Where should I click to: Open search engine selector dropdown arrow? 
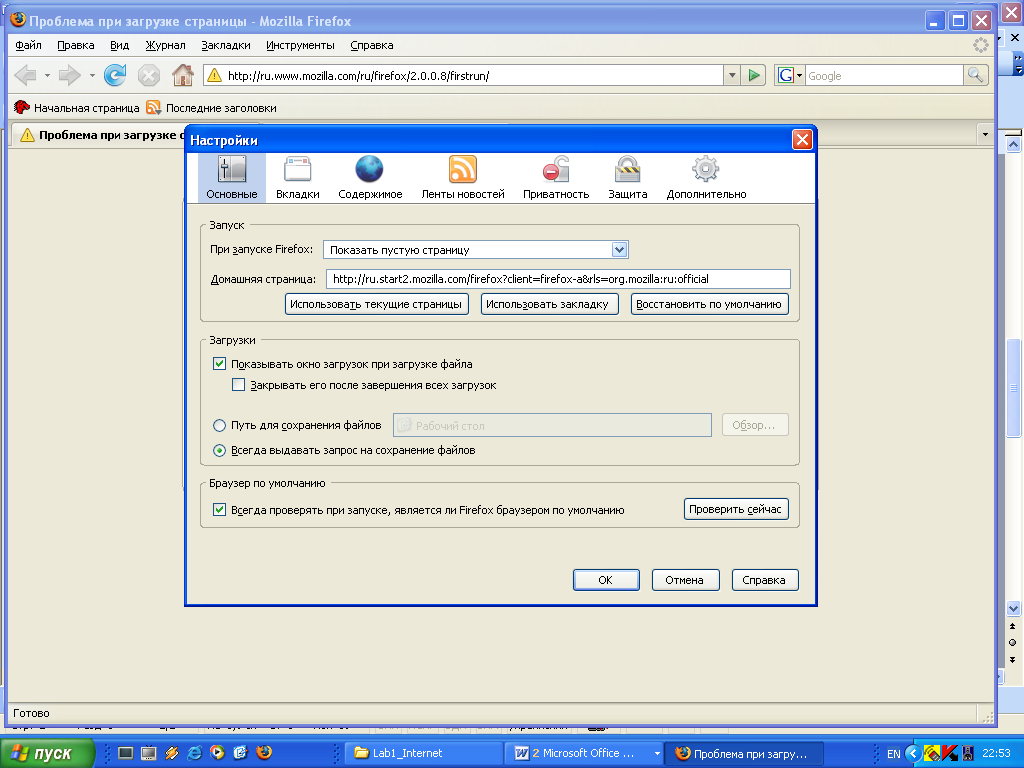pos(799,76)
